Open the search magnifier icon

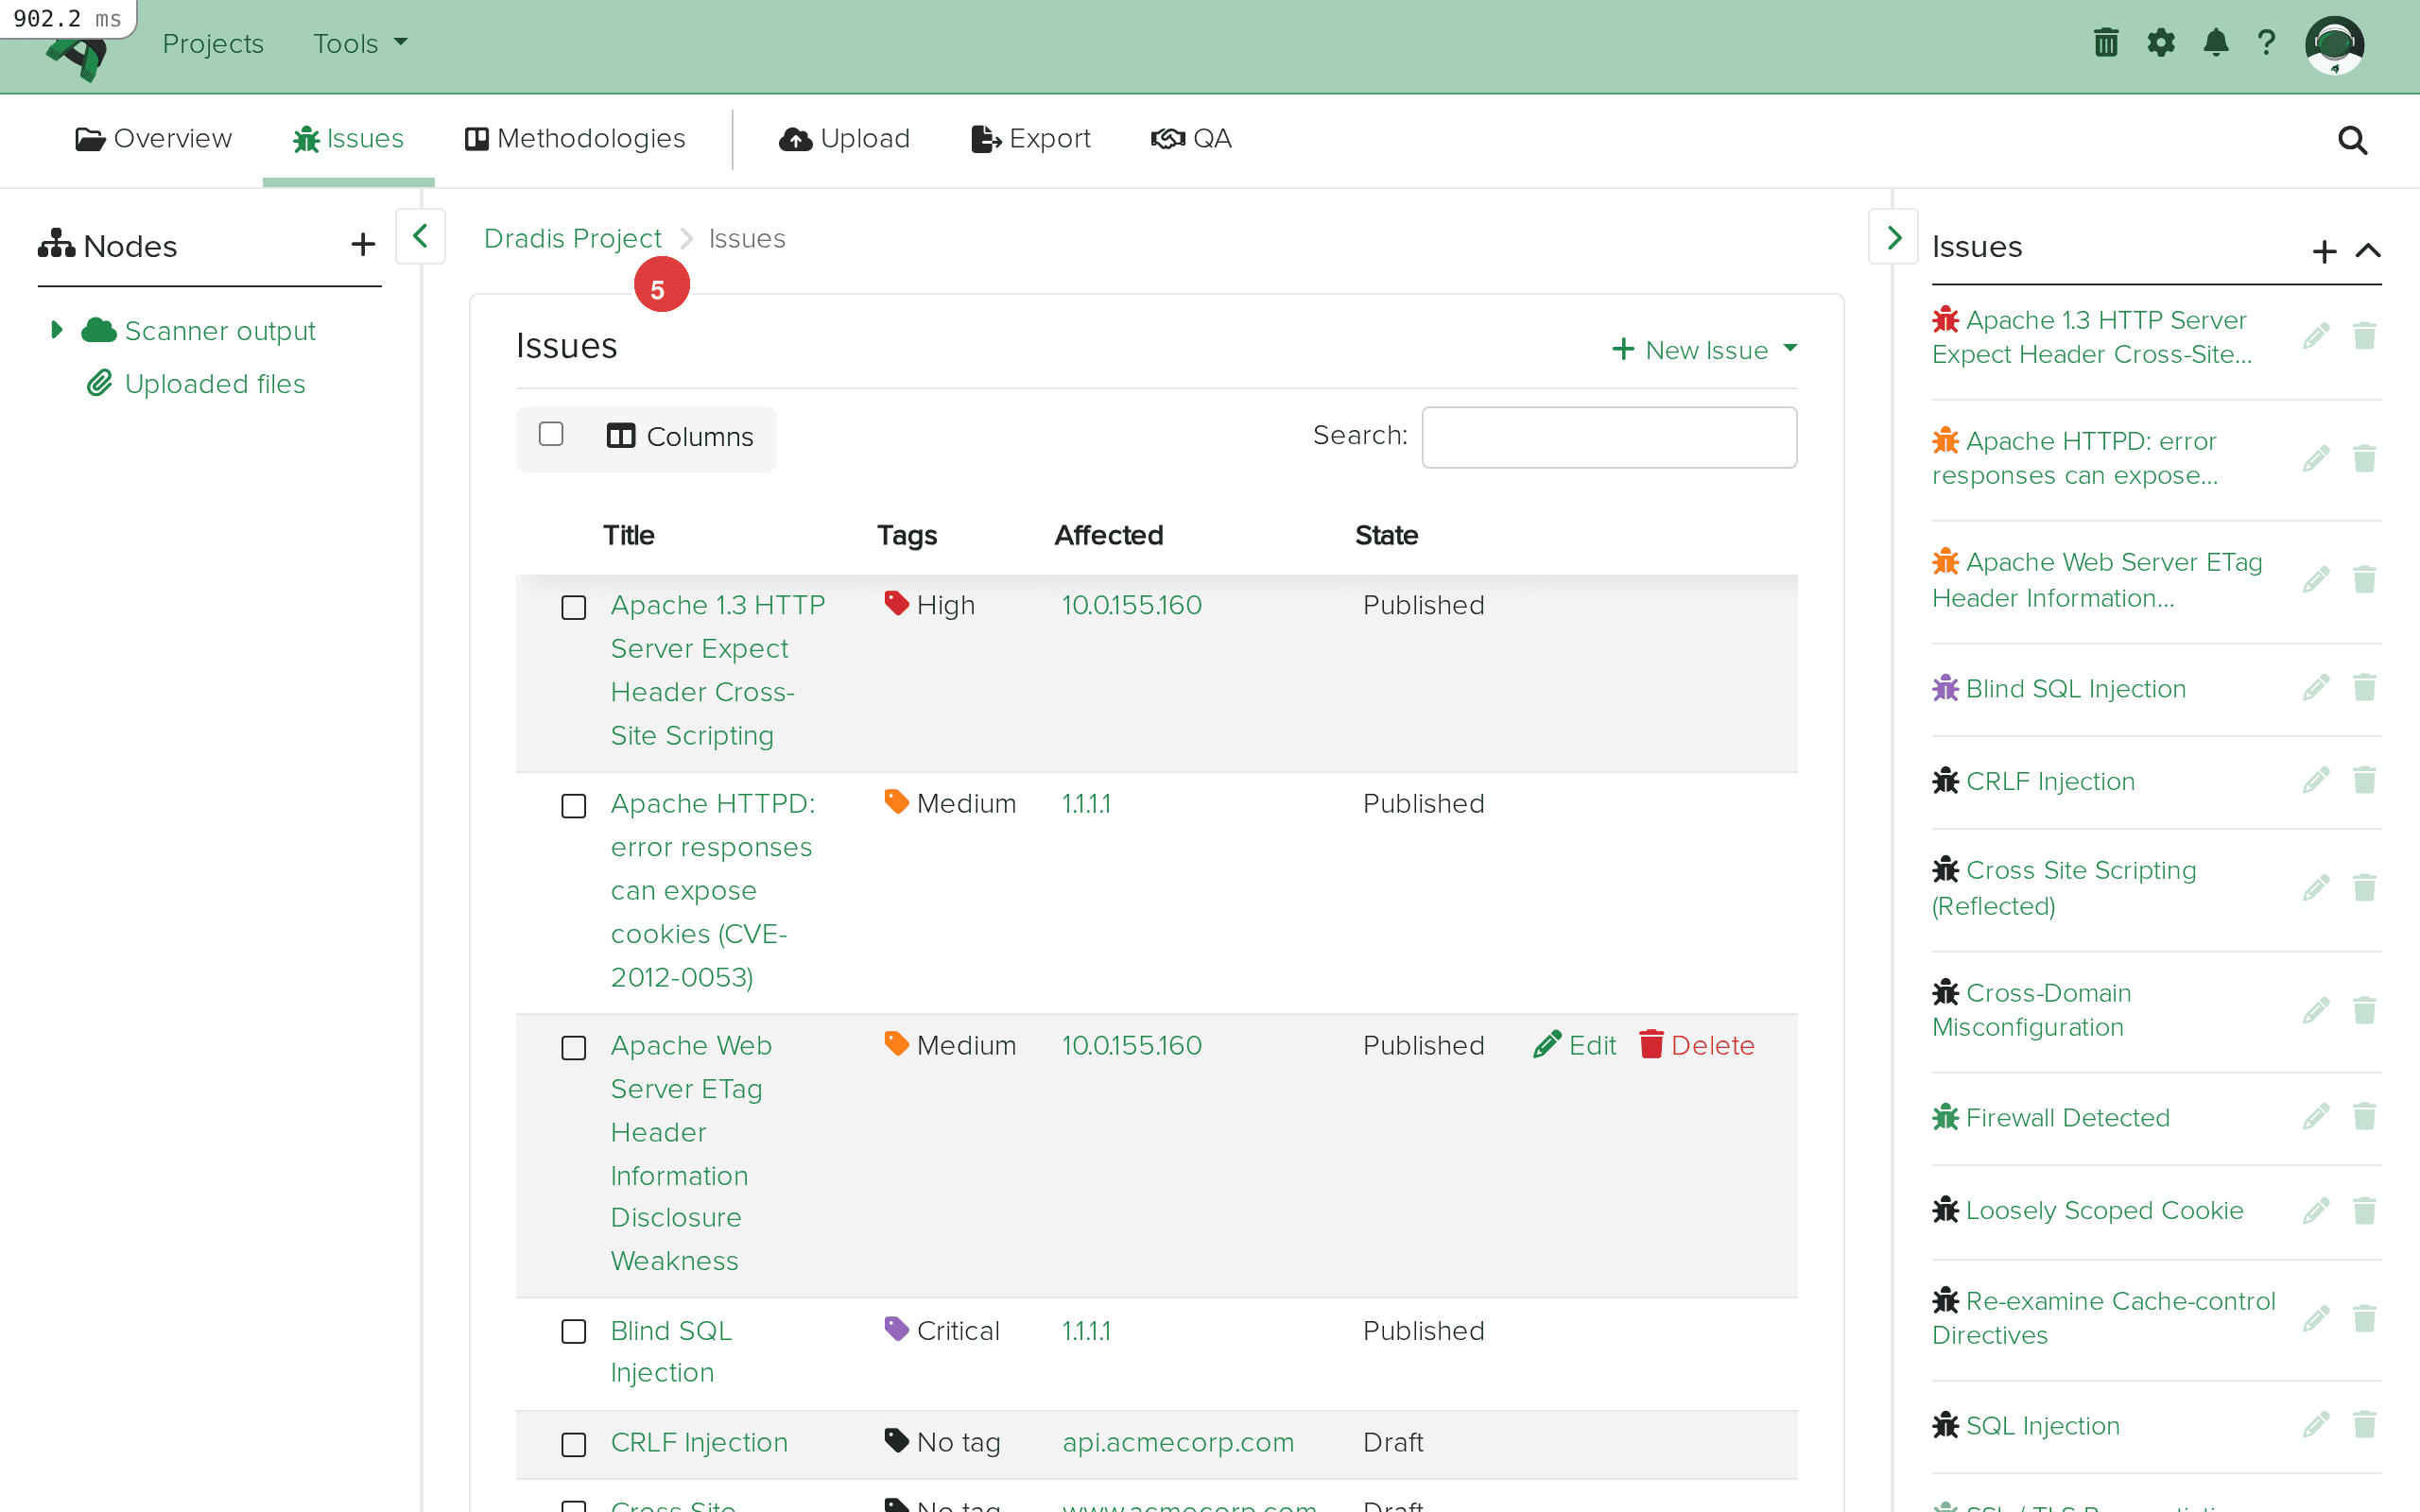pos(2352,140)
